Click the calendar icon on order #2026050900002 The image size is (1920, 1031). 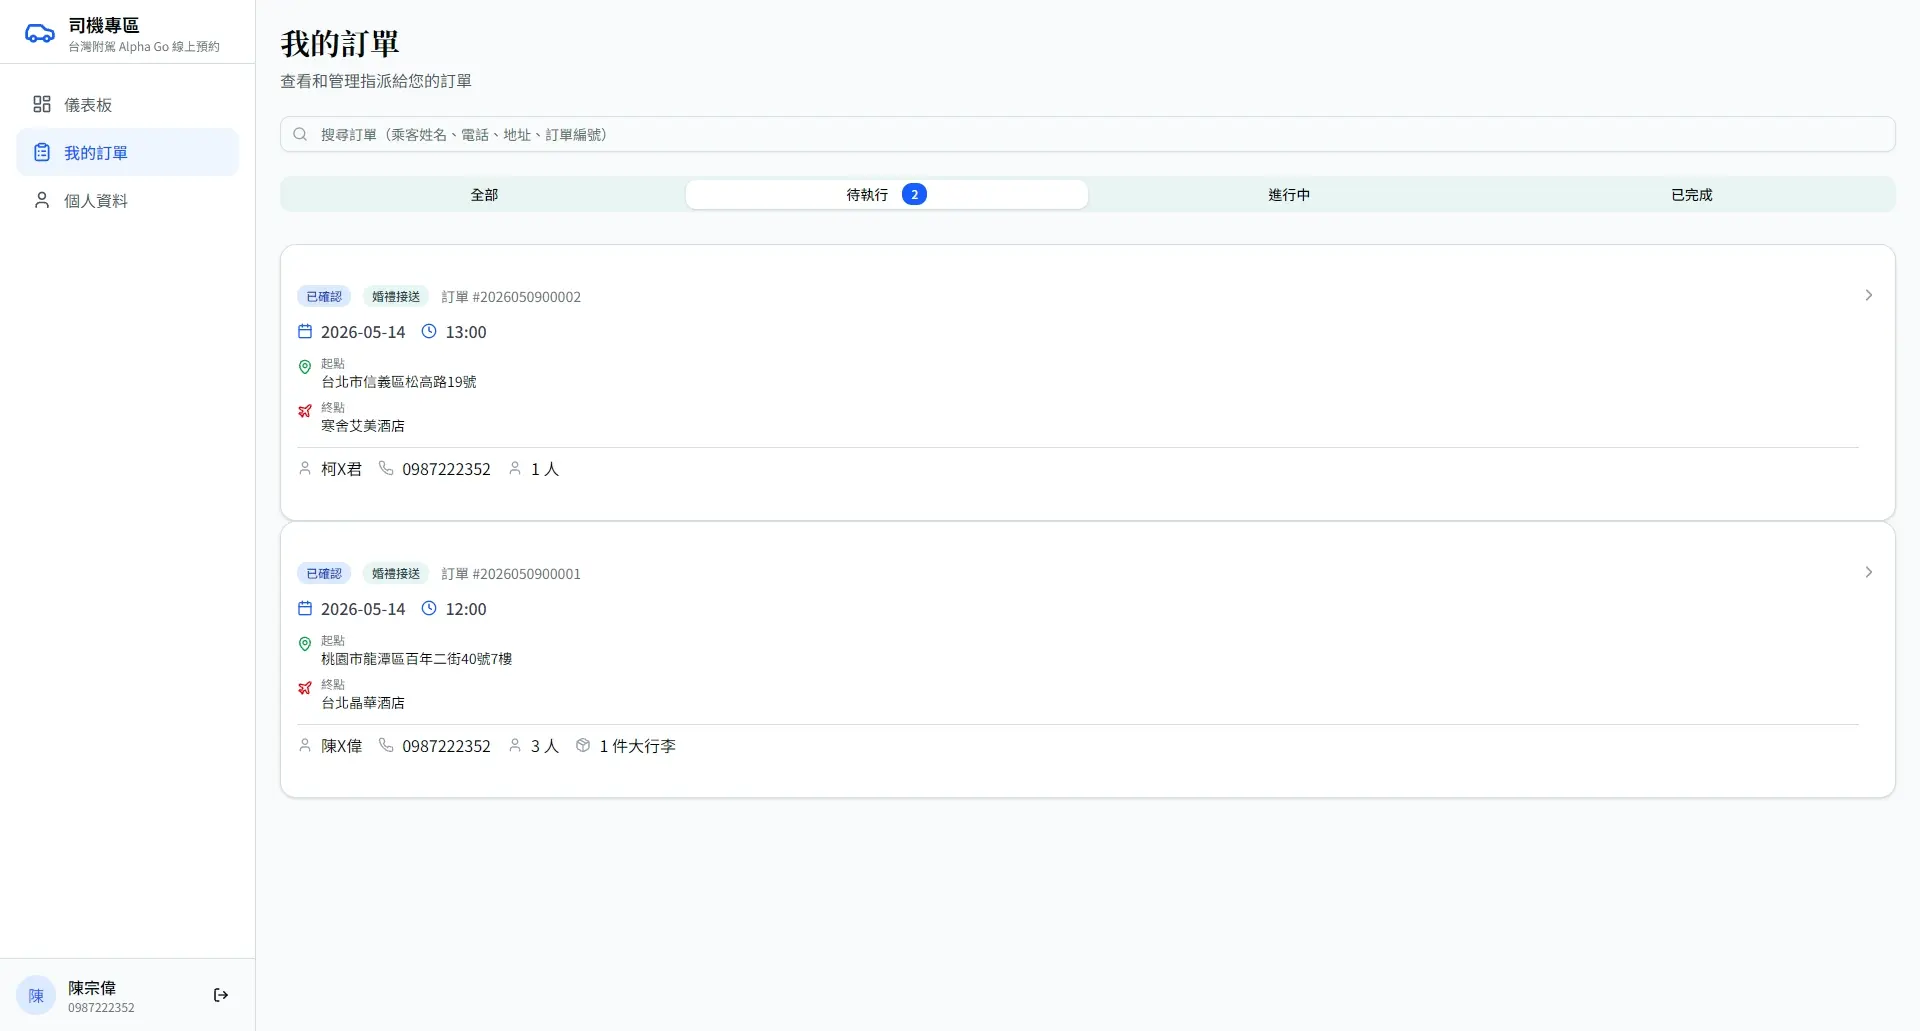(x=305, y=331)
